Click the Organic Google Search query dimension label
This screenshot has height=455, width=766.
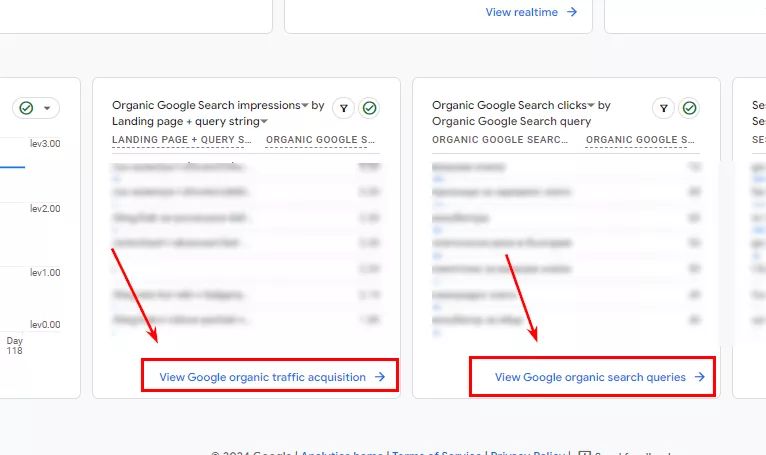pyautogui.click(x=511, y=121)
